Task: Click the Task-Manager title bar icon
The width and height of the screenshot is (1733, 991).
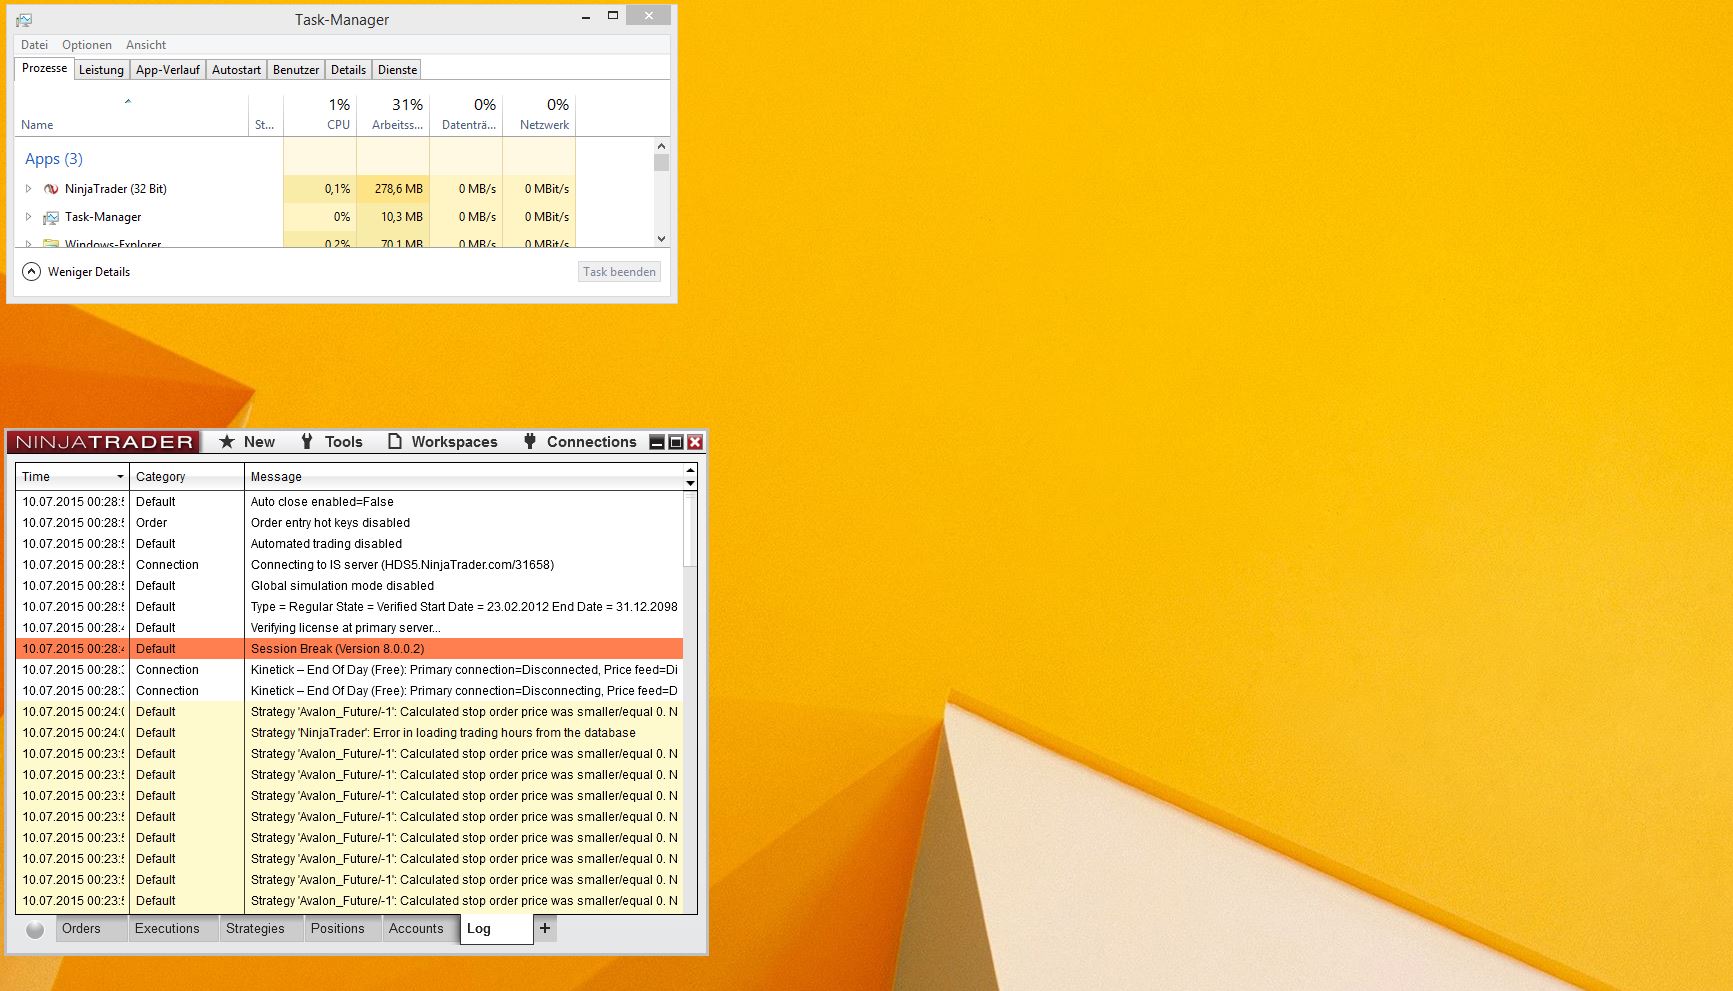Action: (24, 20)
